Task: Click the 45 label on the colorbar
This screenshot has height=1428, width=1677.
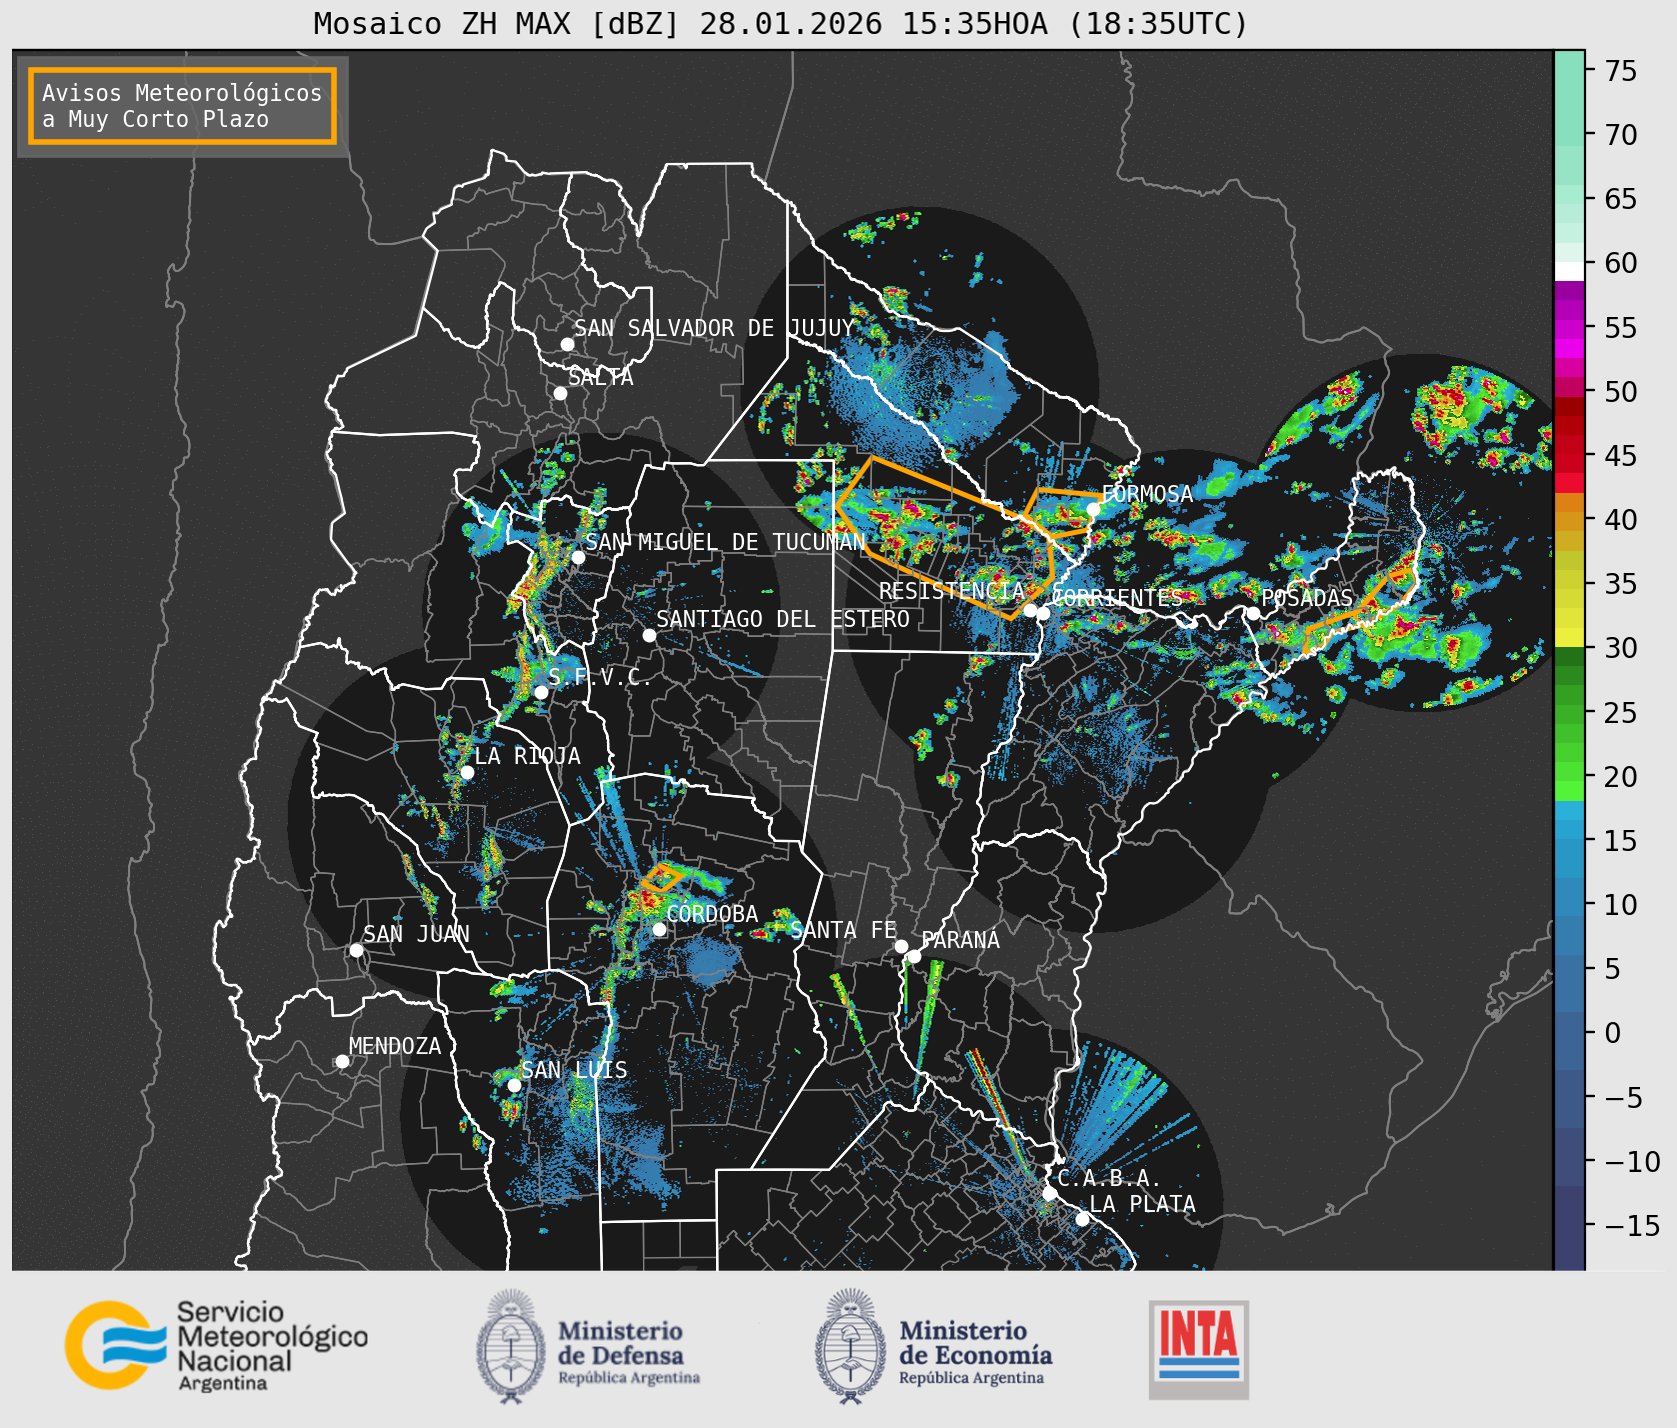Action: (1621, 455)
